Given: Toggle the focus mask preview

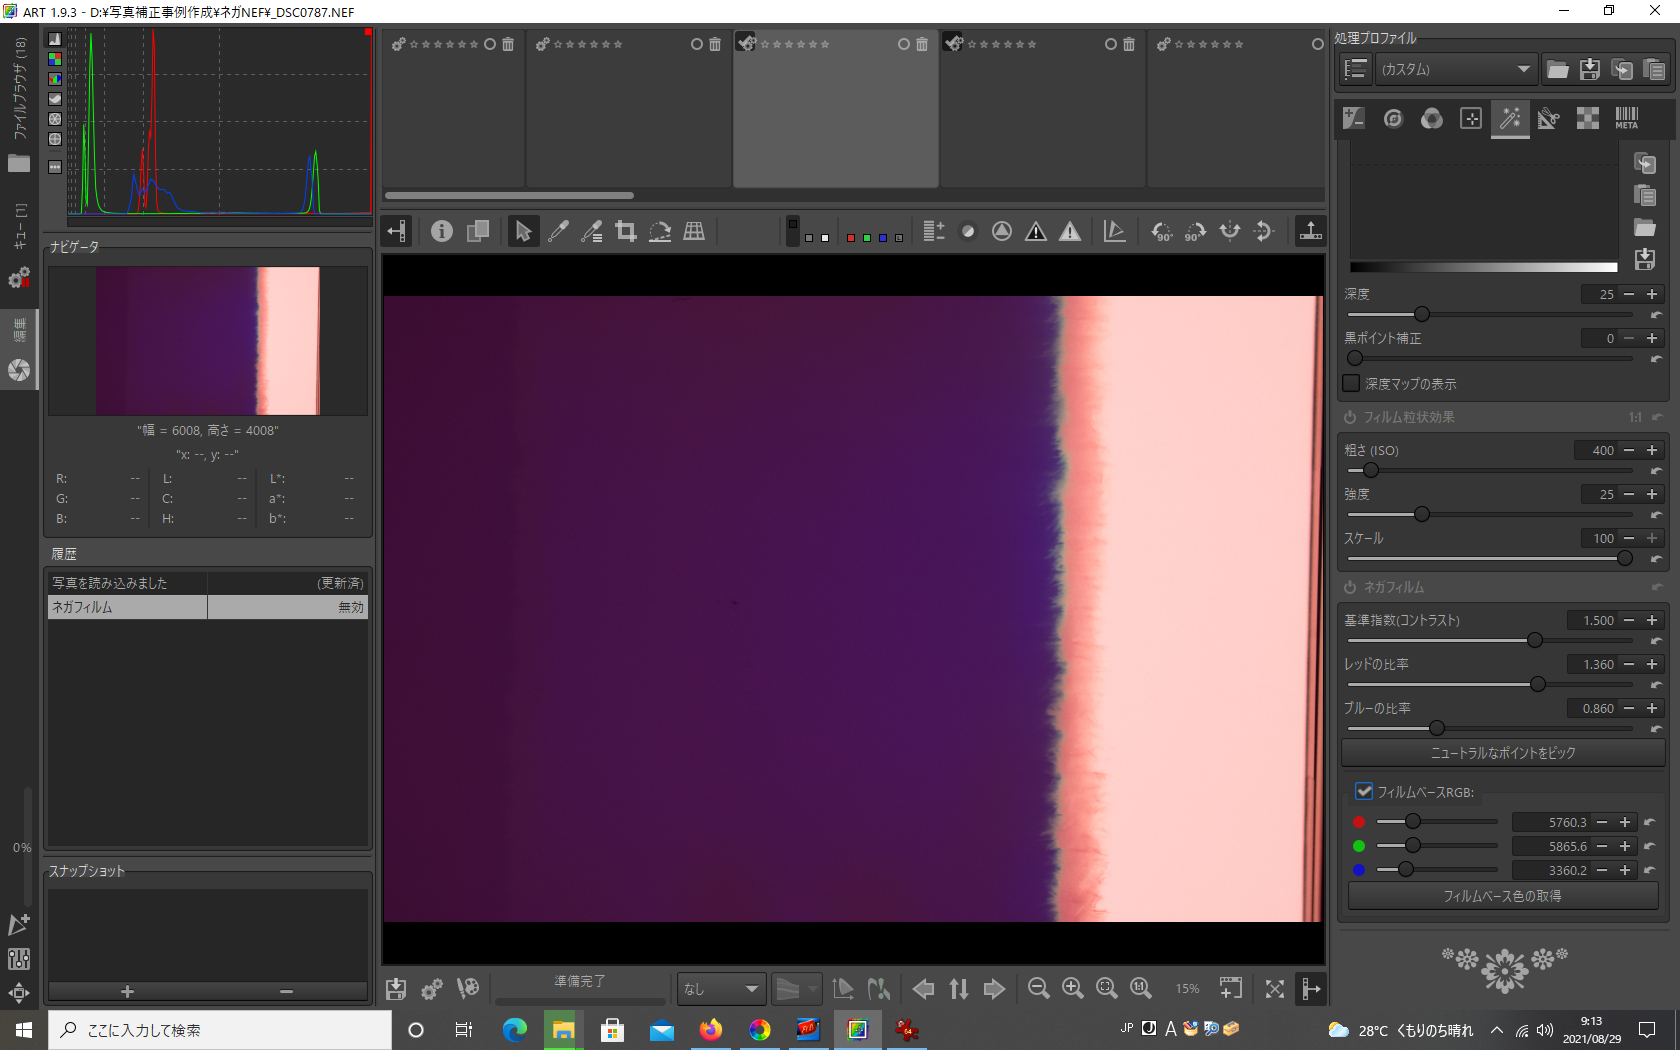Looking at the screenshot, I should (x=1002, y=231).
